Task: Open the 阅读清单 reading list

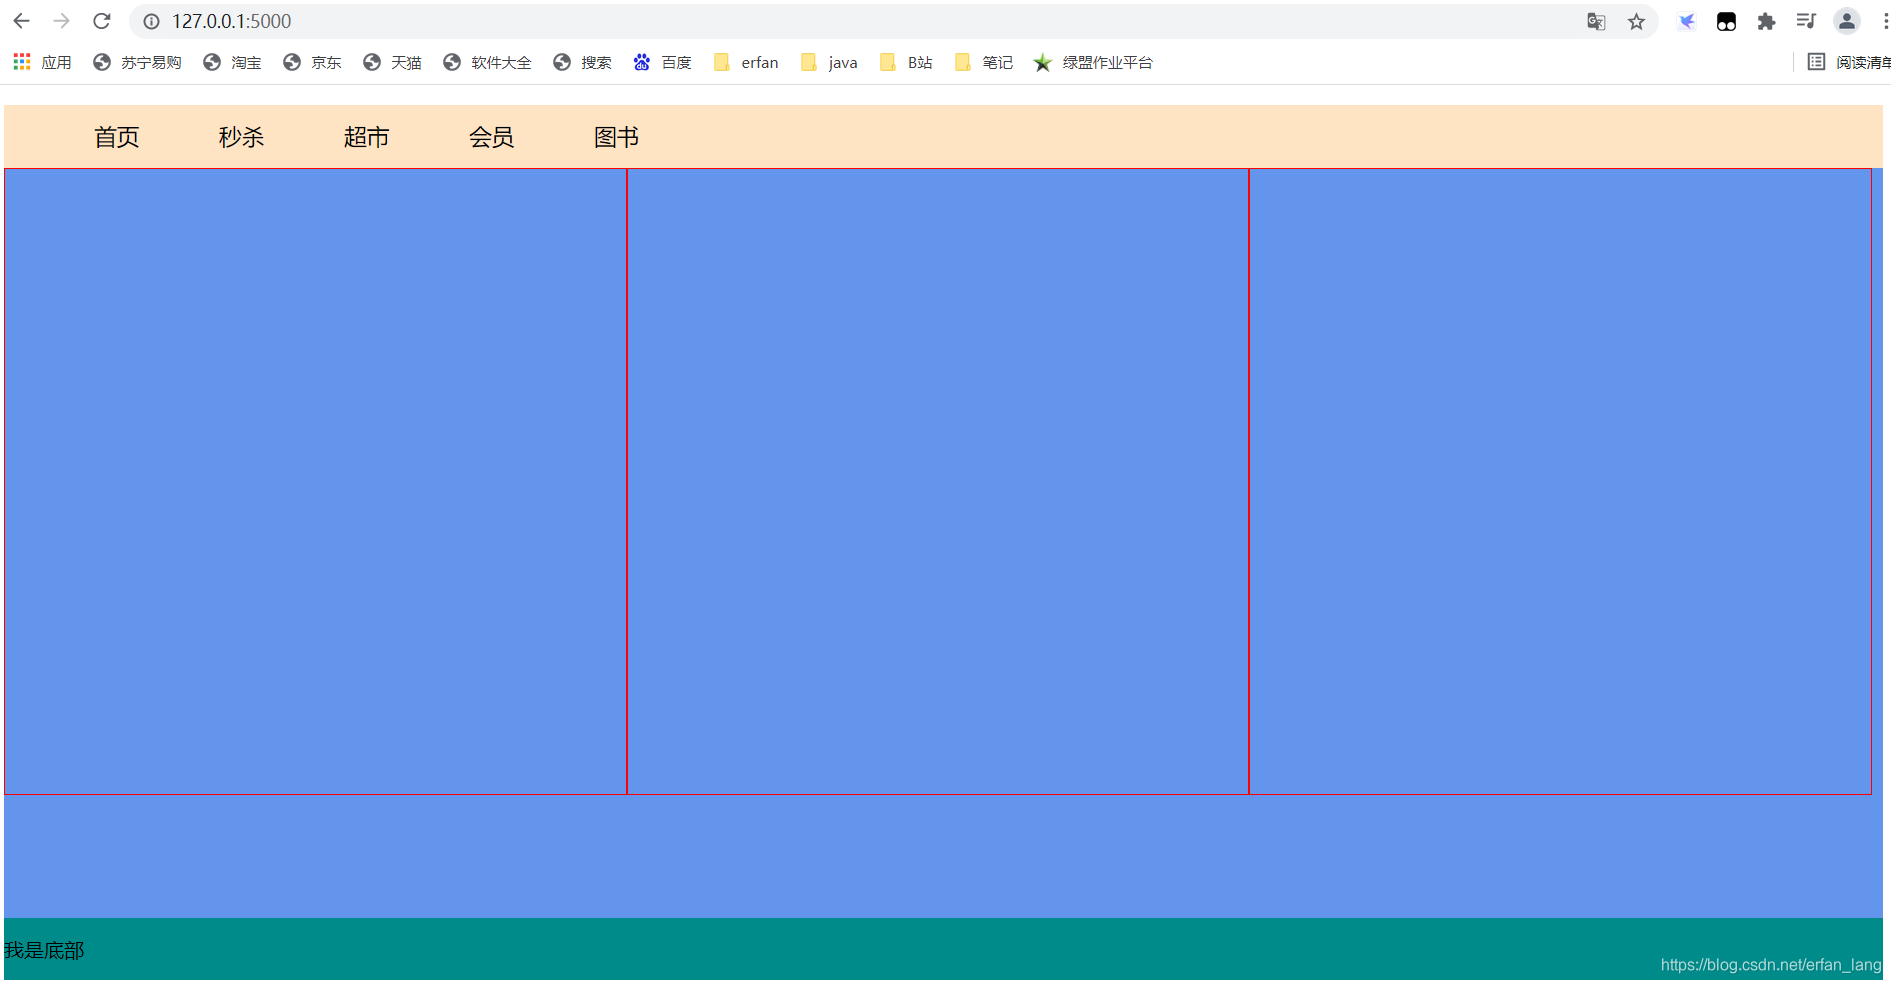Action: [1849, 62]
